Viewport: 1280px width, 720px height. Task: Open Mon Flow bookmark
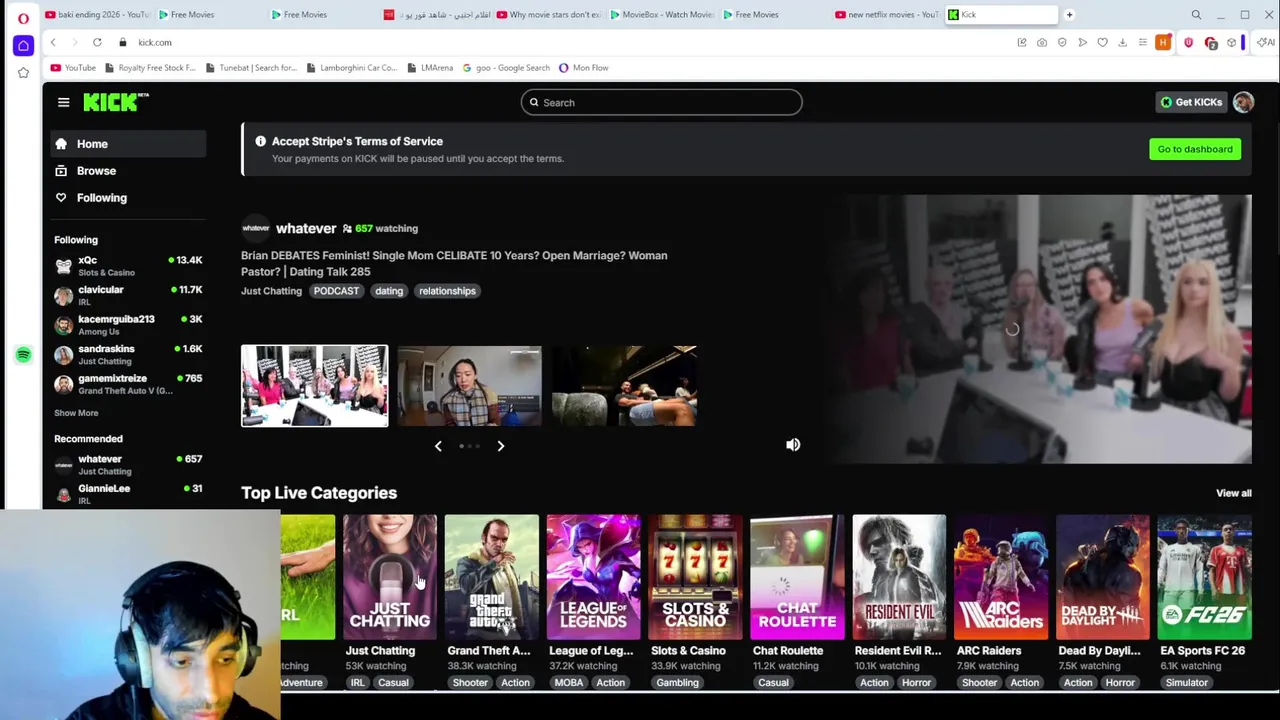[x=583, y=68]
